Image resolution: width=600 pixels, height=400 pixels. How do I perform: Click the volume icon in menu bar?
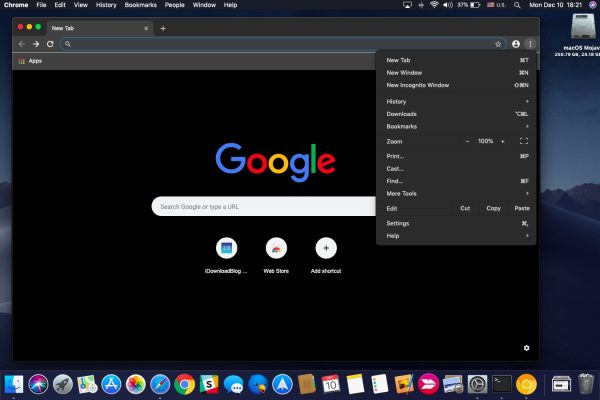(x=448, y=5)
